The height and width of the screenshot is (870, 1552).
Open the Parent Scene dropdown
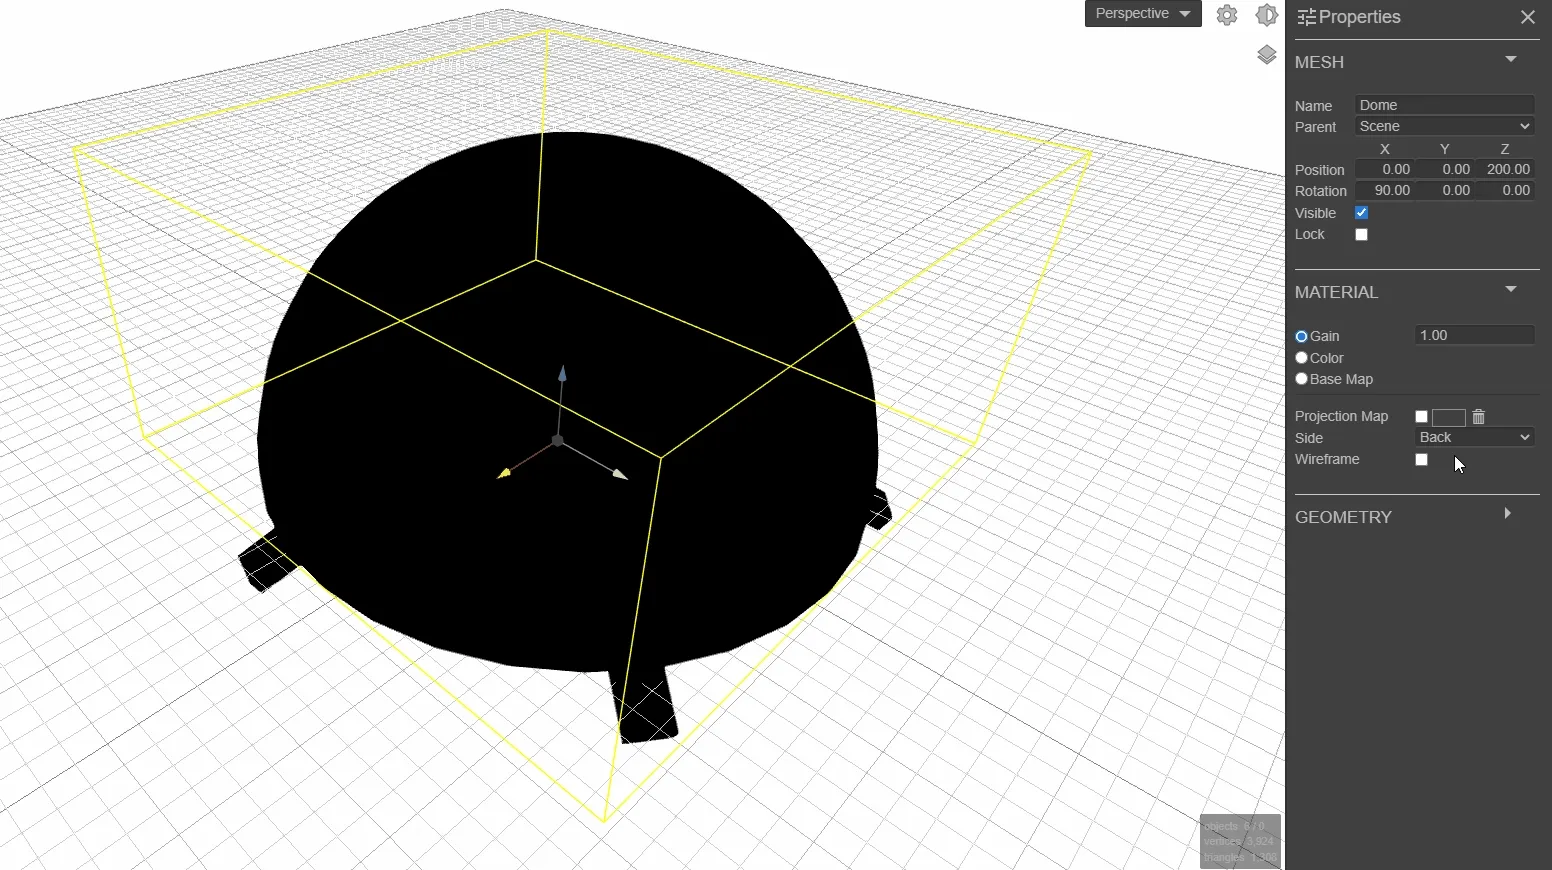[x=1444, y=127]
